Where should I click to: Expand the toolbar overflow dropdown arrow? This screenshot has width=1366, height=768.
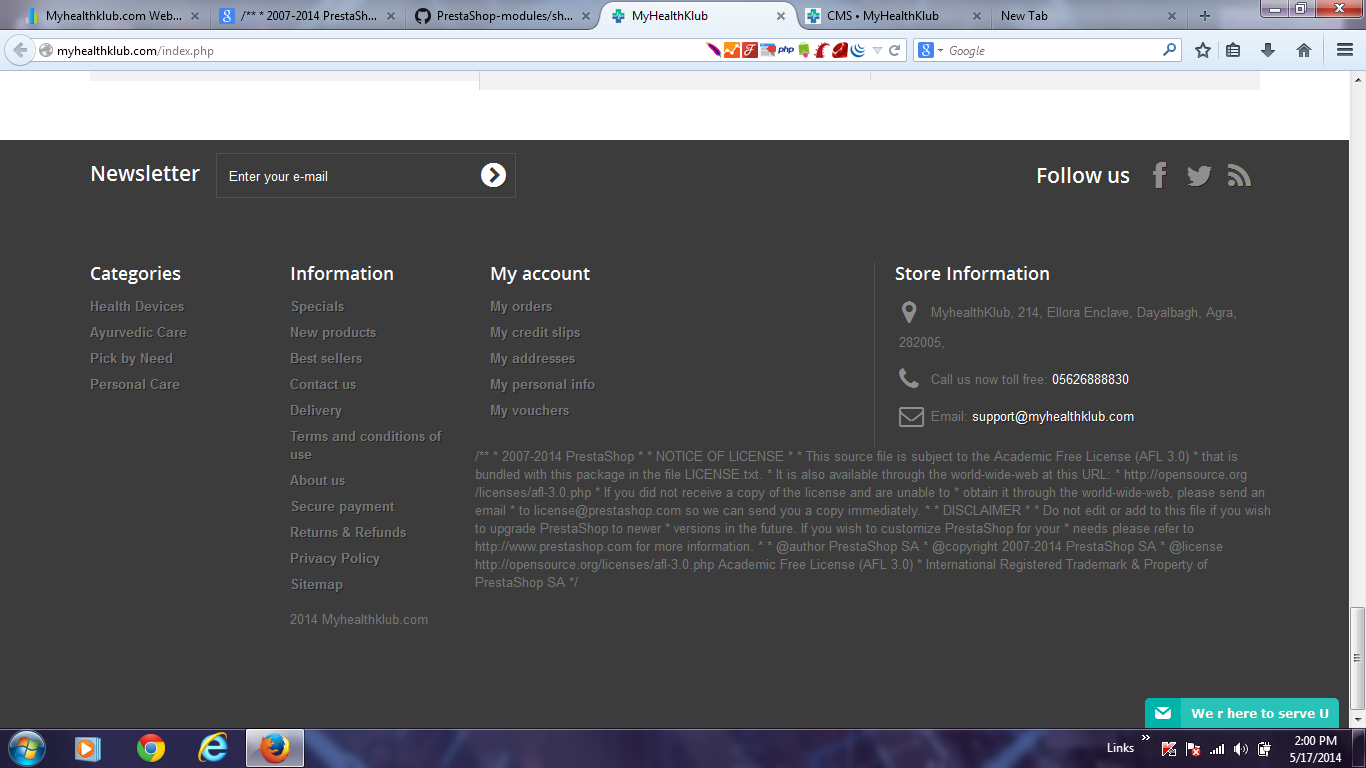(877, 50)
